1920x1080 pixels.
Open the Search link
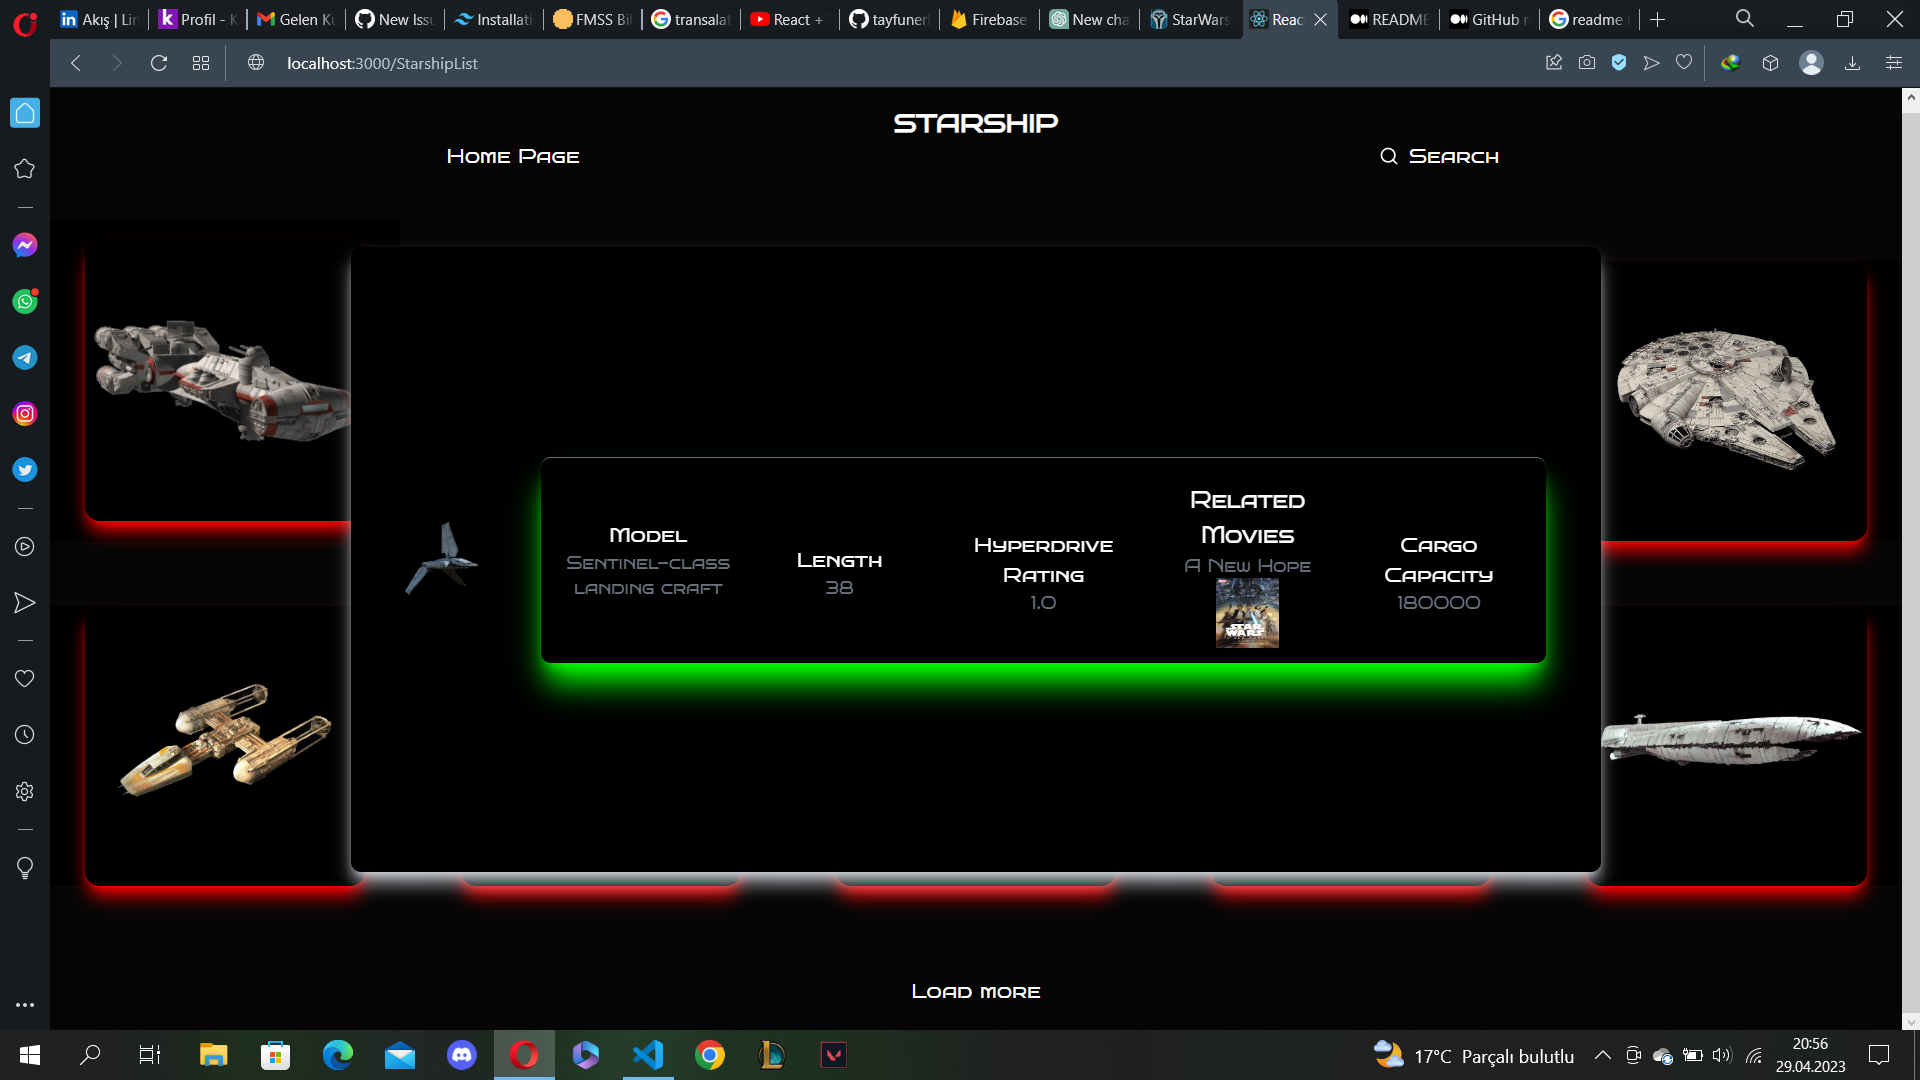pos(1440,157)
